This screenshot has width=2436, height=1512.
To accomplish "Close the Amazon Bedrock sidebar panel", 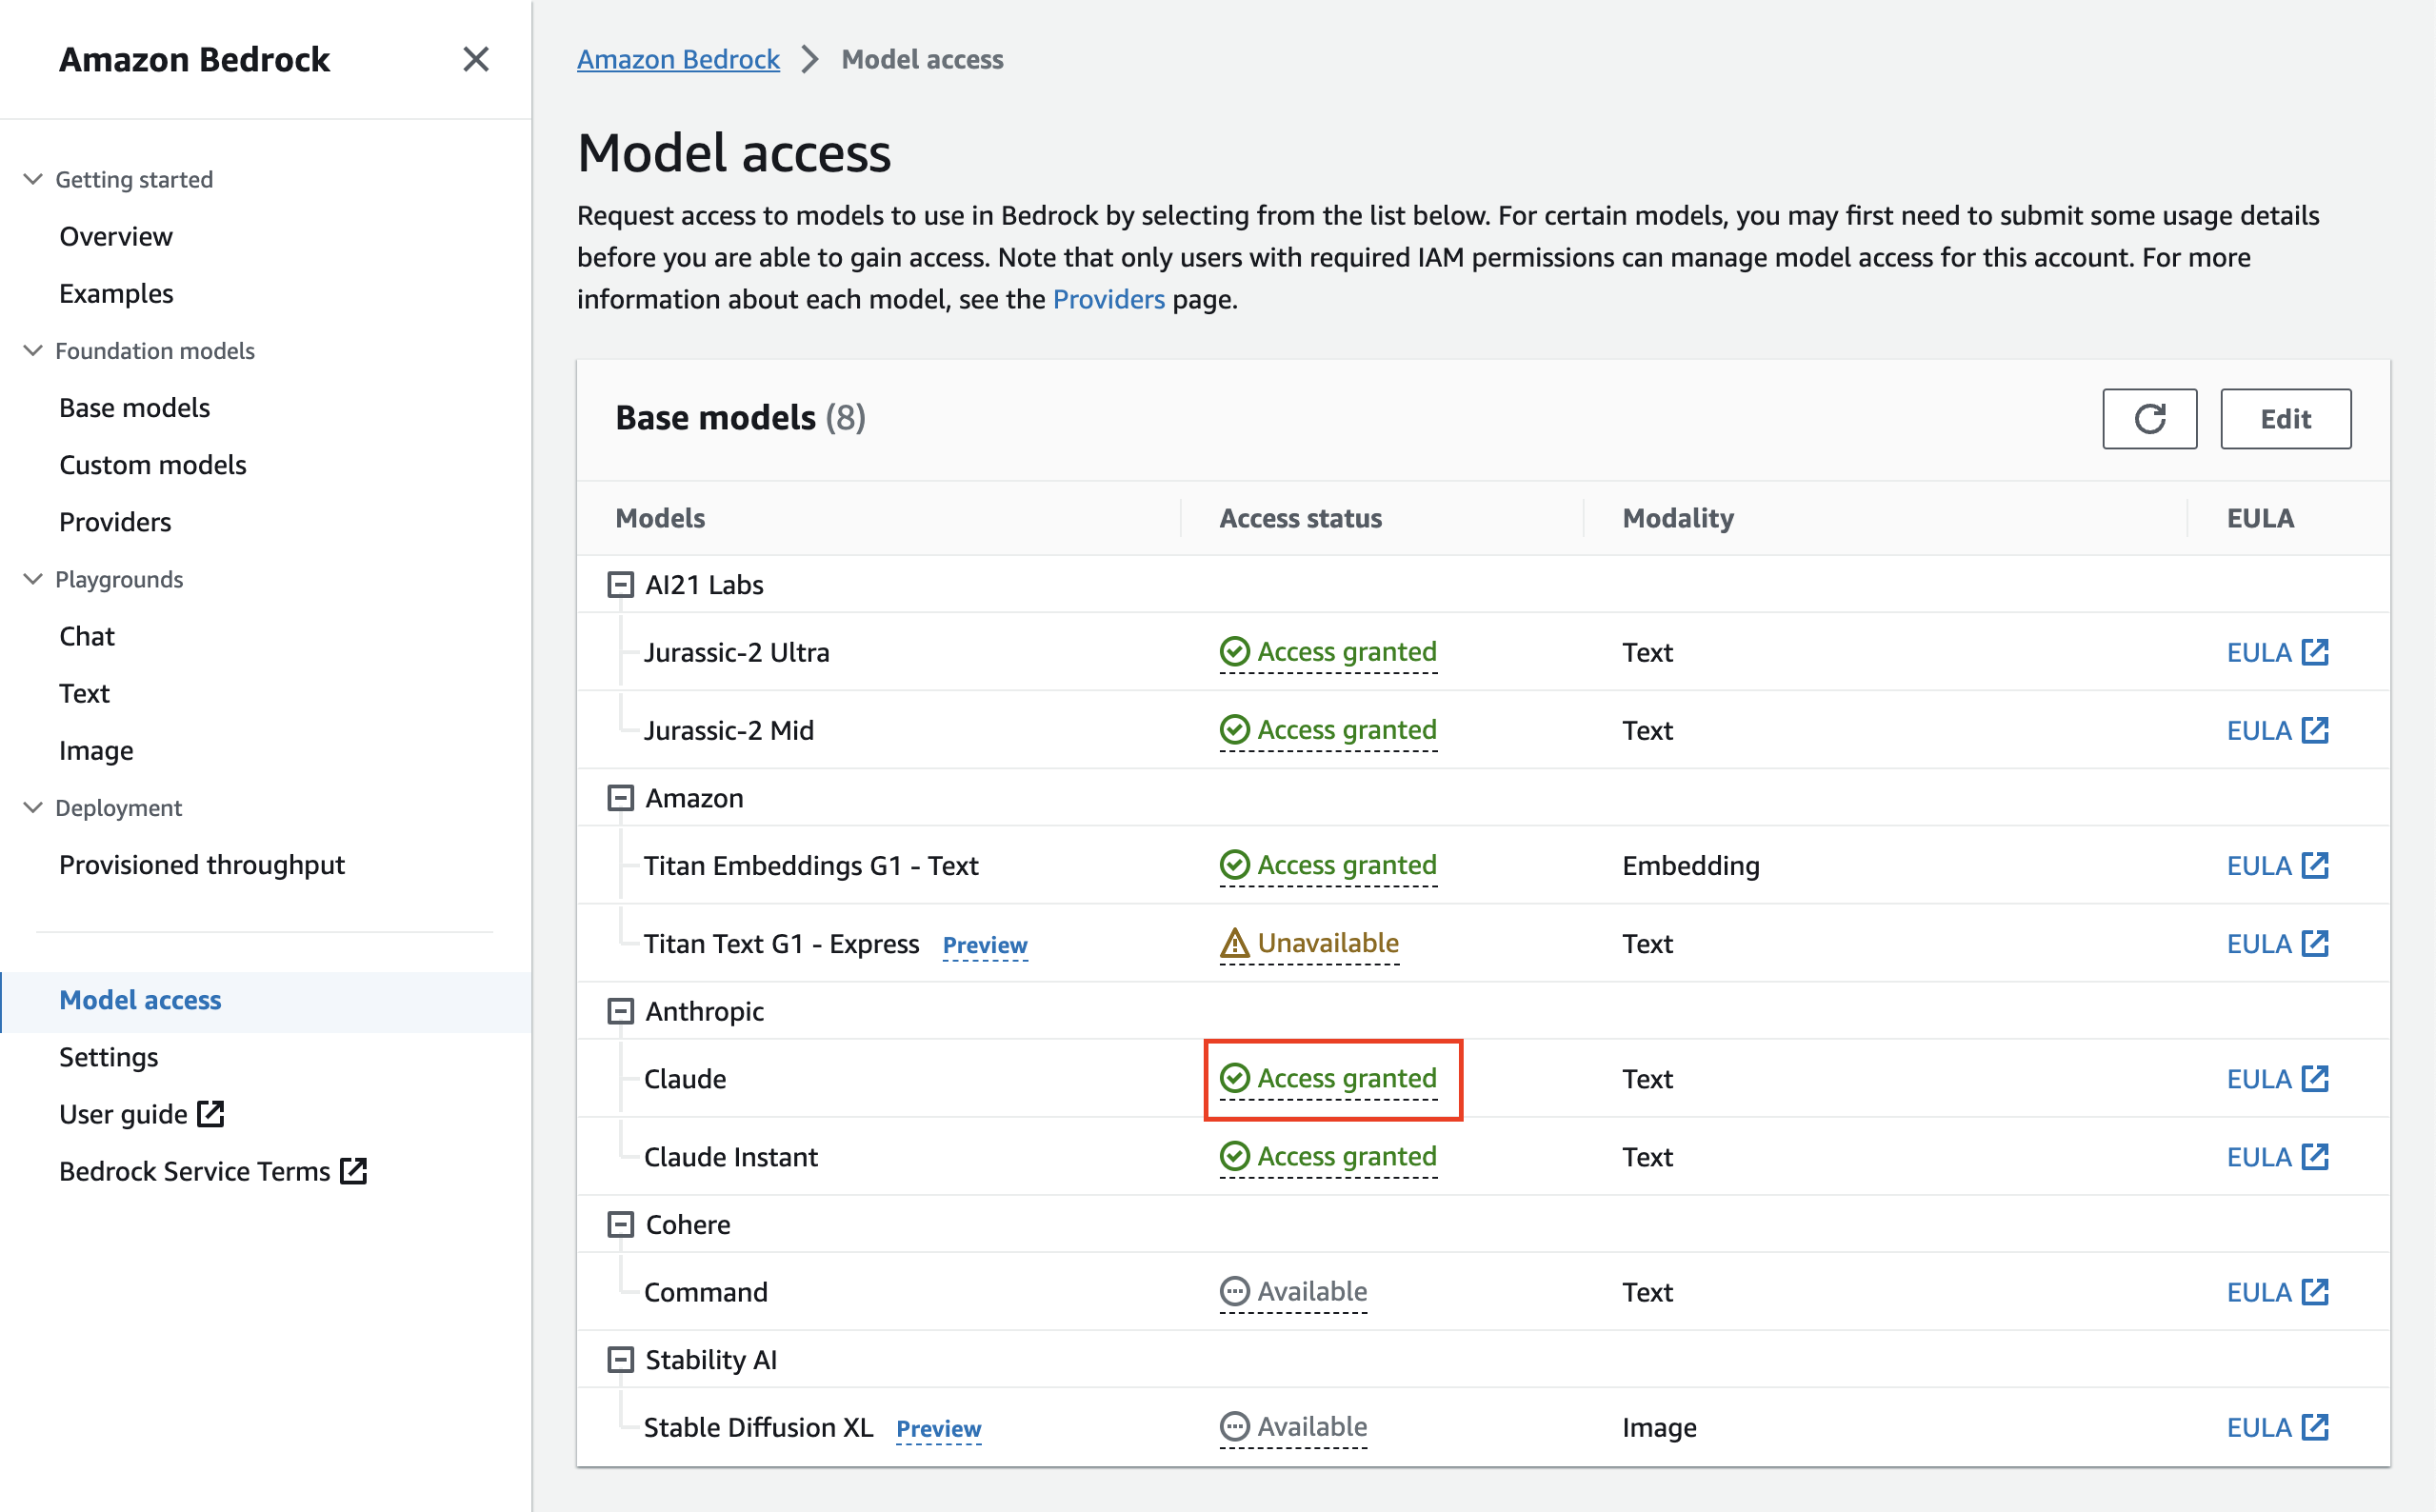I will 476,59.
